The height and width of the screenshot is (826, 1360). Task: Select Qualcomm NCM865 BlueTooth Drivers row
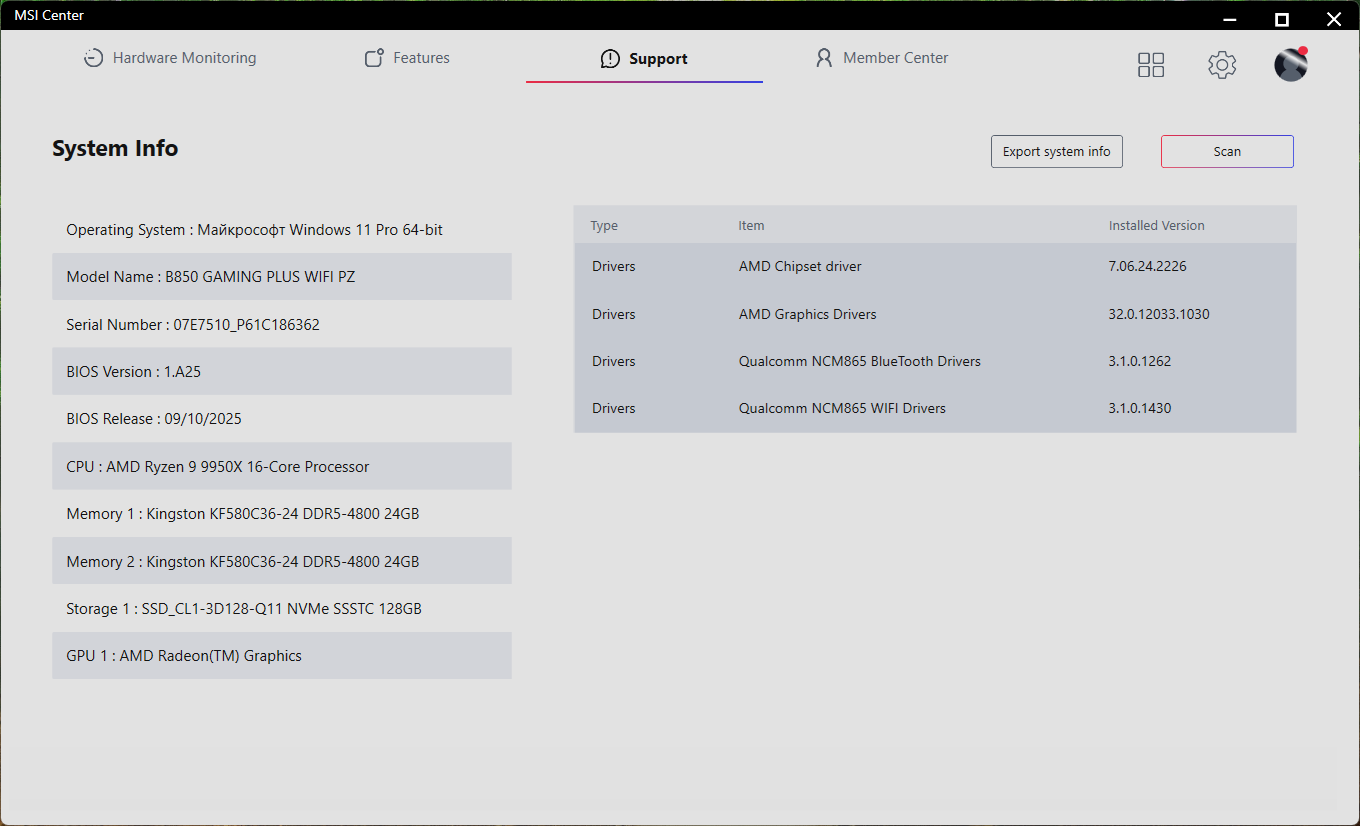pyautogui.click(x=935, y=361)
